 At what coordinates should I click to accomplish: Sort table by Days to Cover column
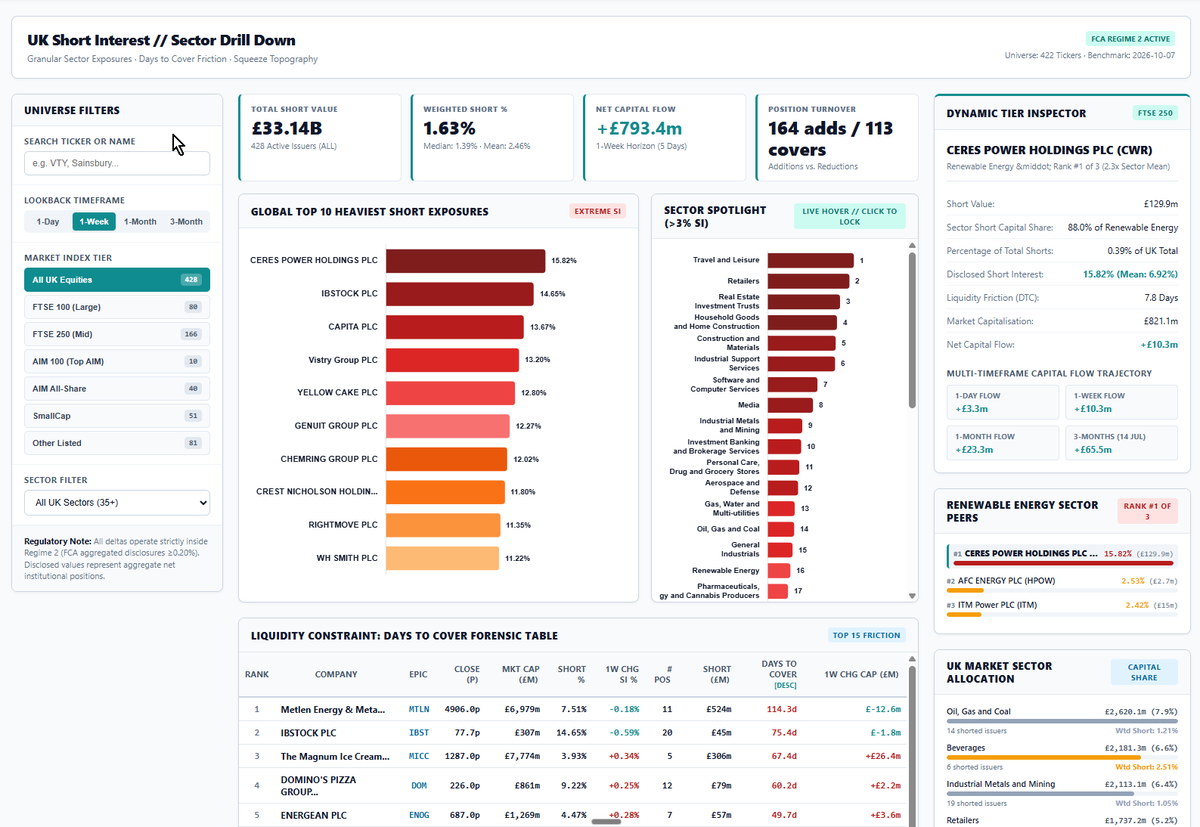click(778, 674)
